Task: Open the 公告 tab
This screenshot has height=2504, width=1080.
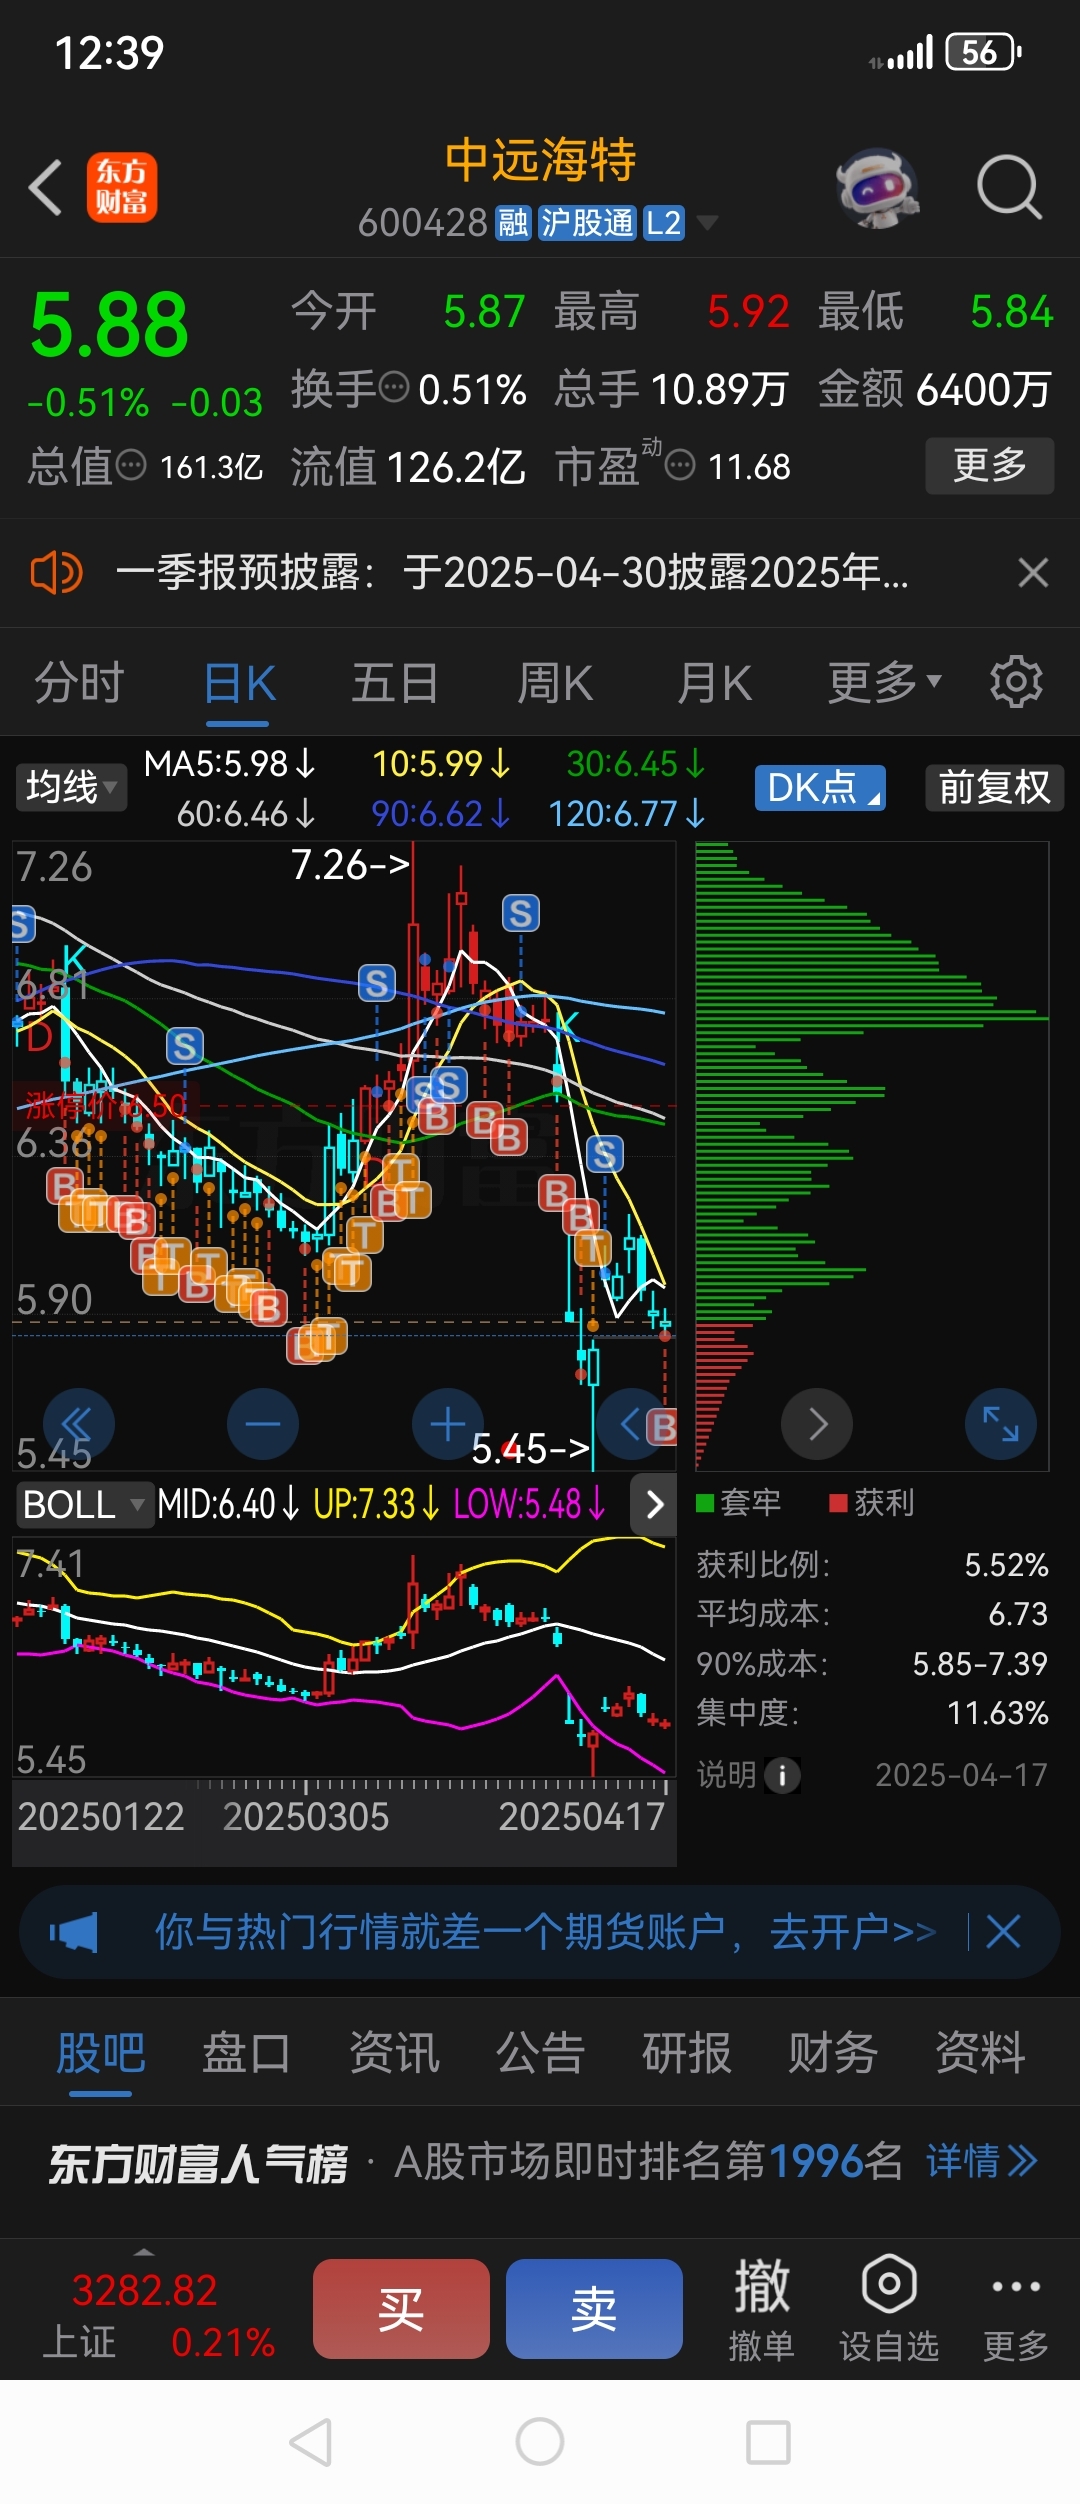Action: click(541, 2054)
